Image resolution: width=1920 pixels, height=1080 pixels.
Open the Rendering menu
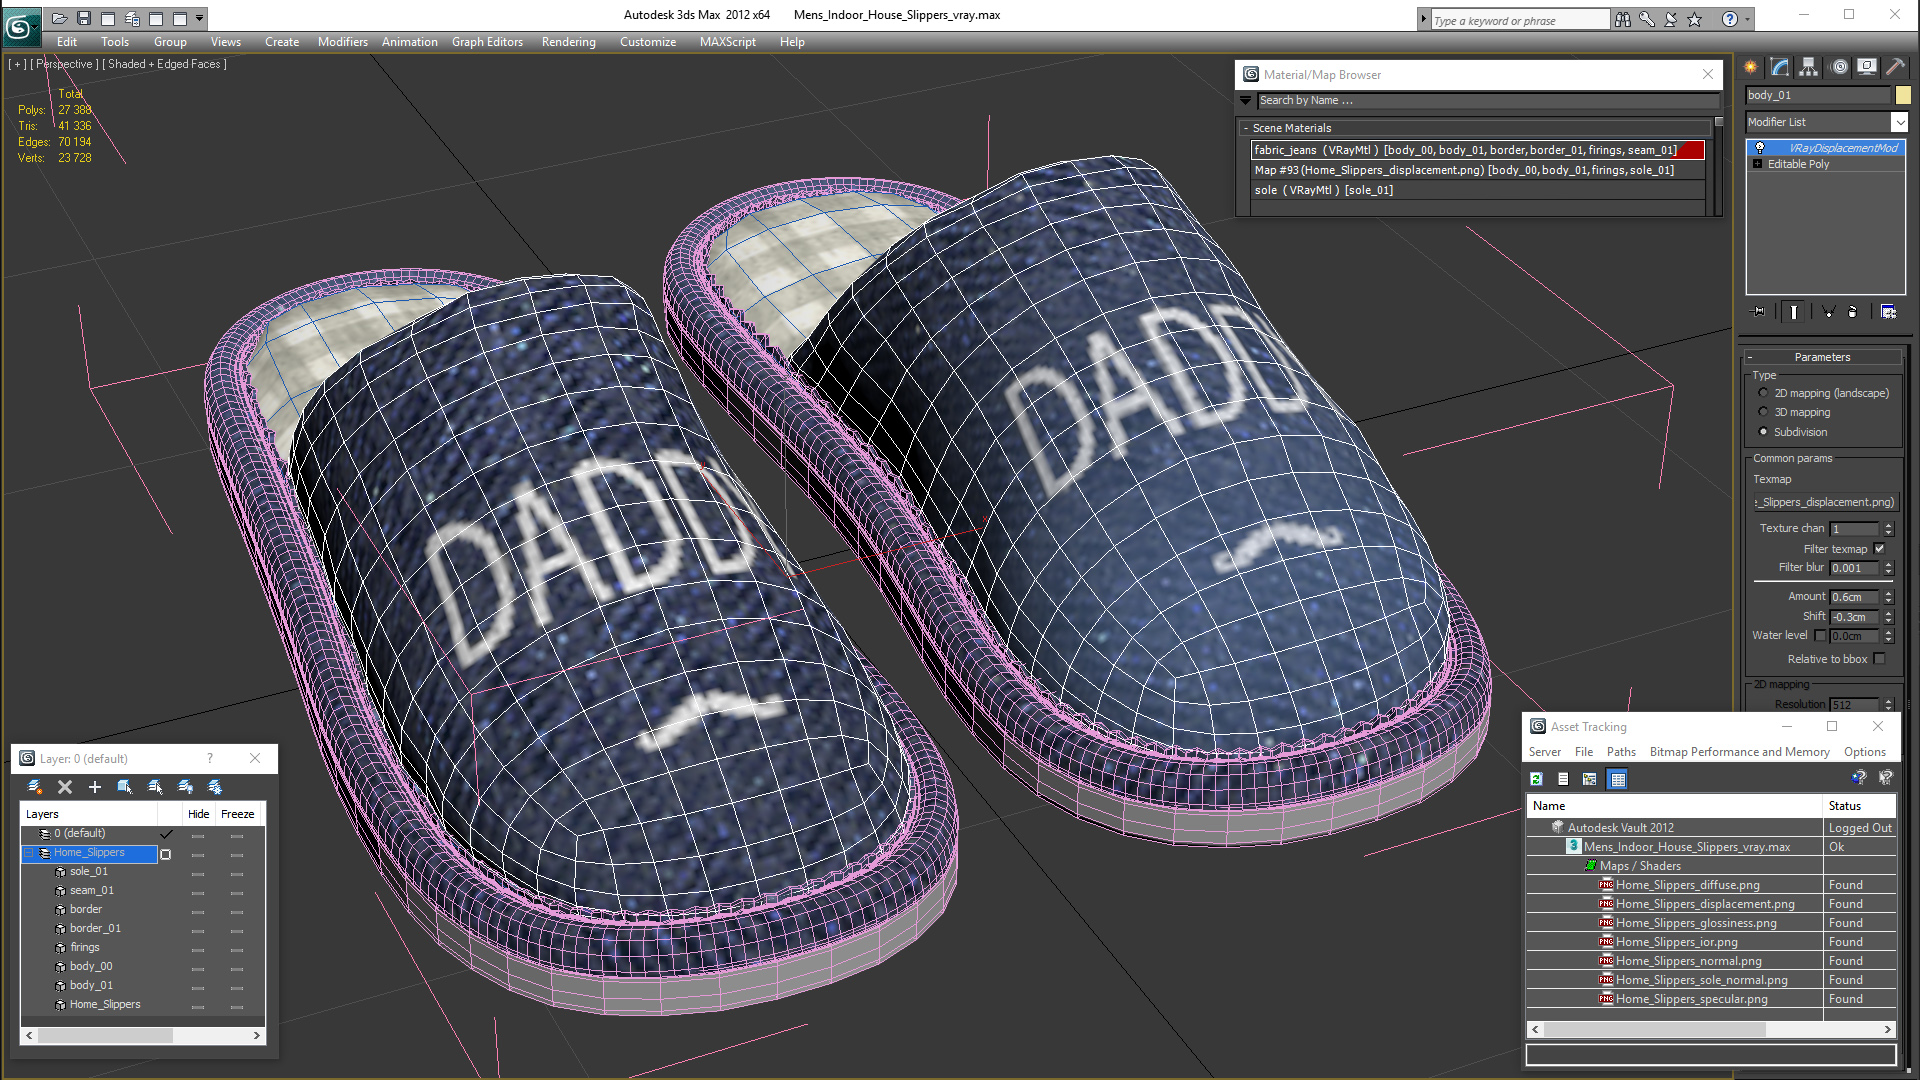point(568,42)
